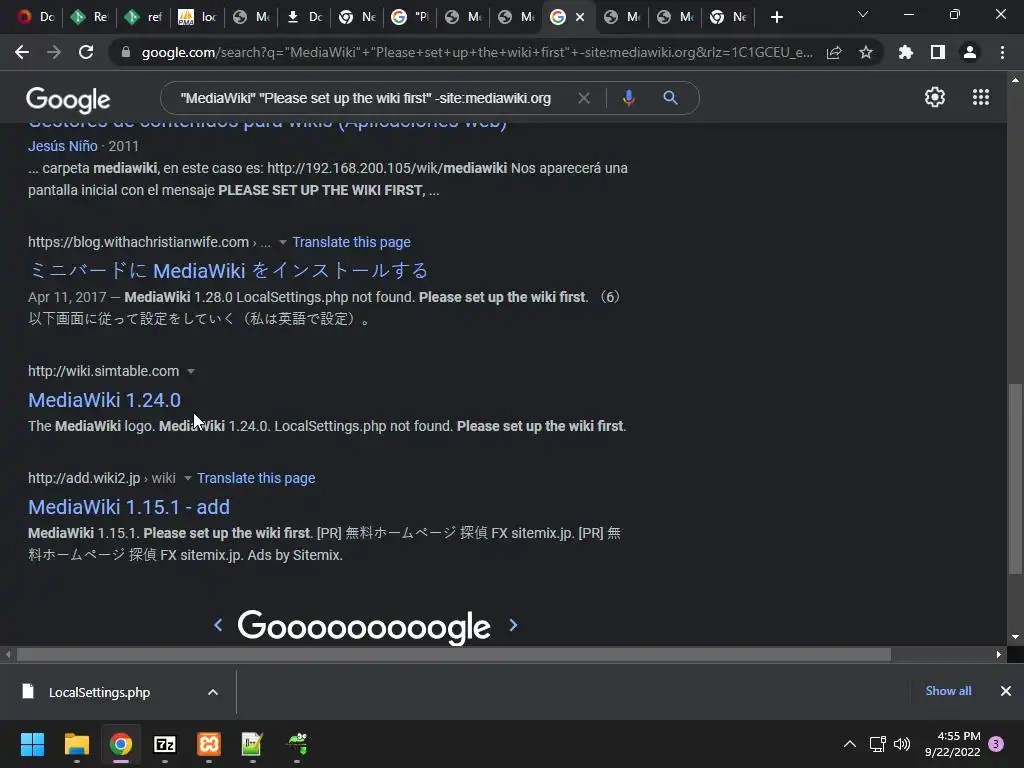Open MediaWiki 1.15.1 - add result
The height and width of the screenshot is (768, 1024).
(x=129, y=507)
